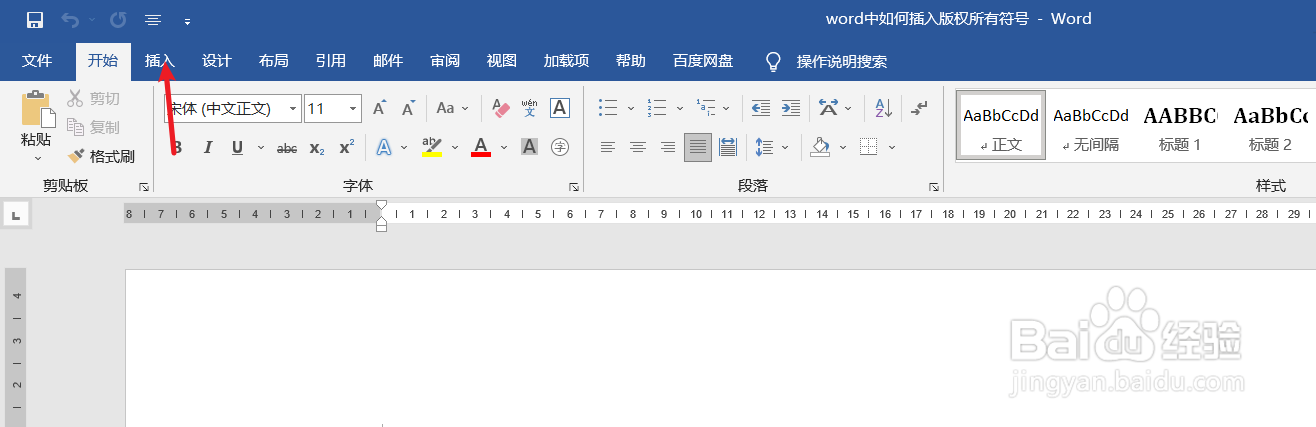Undo the last action
This screenshot has height=427, width=1316.
70,19
